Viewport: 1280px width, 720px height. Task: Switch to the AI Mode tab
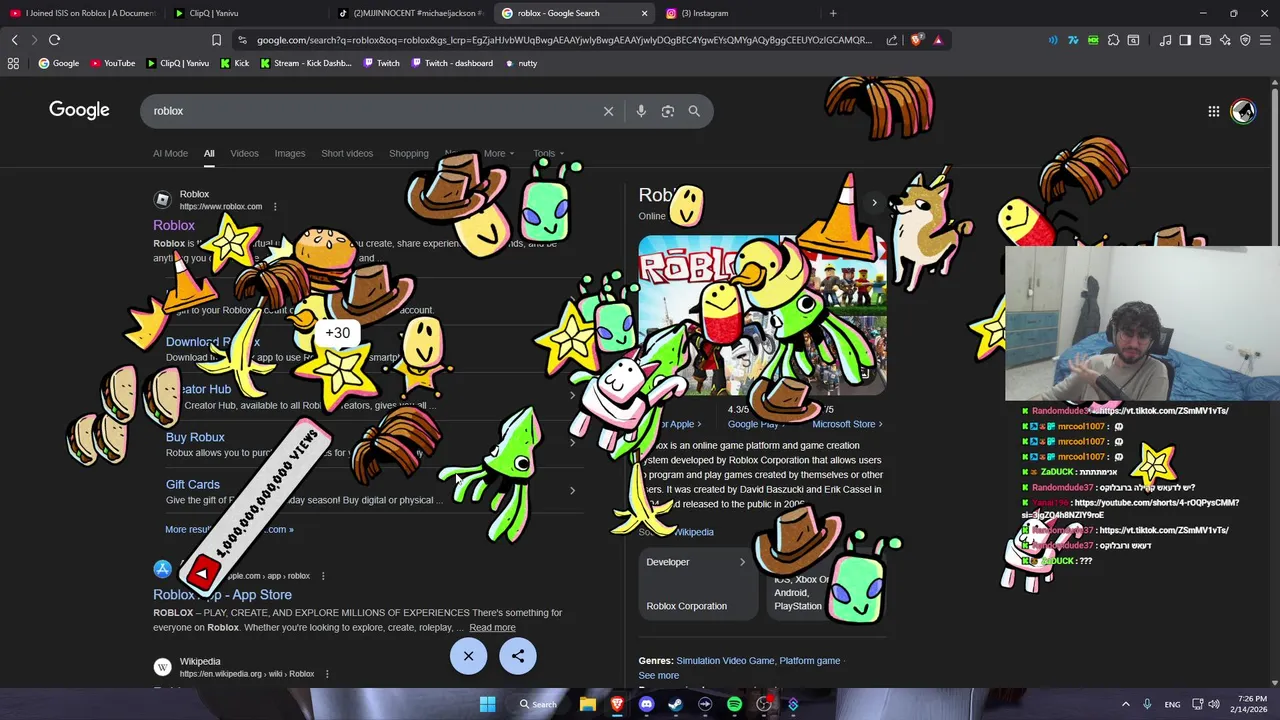point(170,154)
